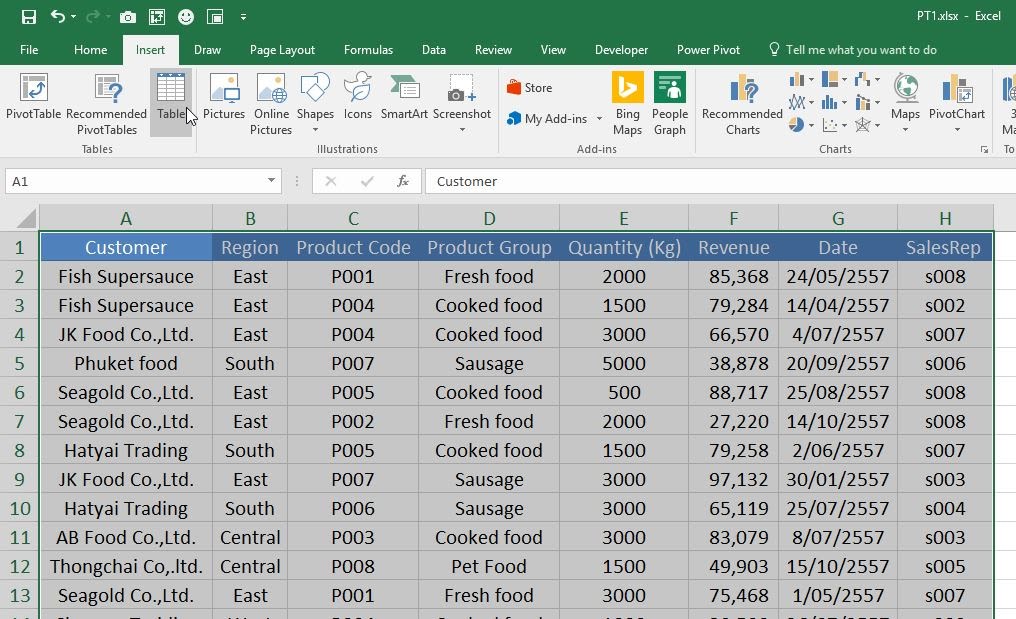This screenshot has height=619, width=1016.
Task: Undo the last action
Action: pos(58,16)
